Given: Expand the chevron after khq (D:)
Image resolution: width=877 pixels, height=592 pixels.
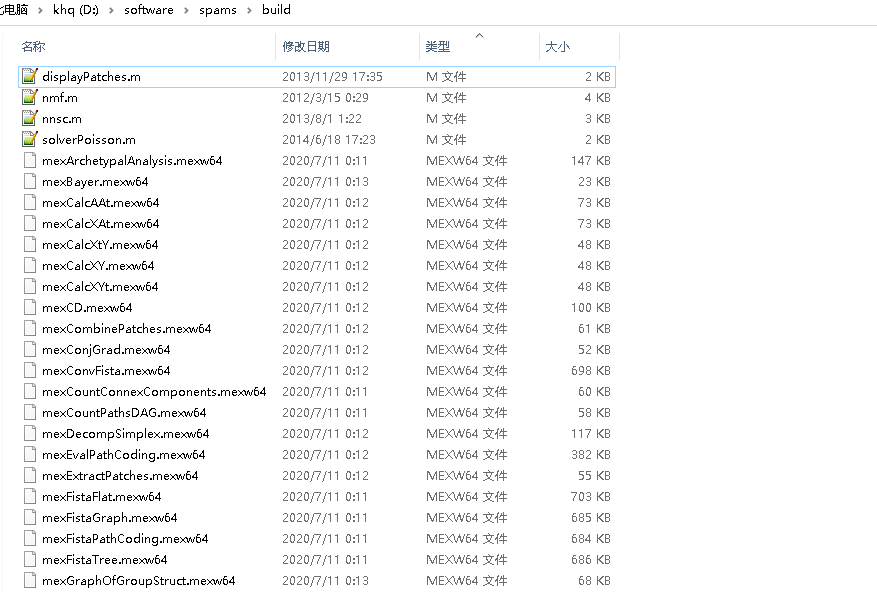Looking at the screenshot, I should pyautogui.click(x=111, y=10).
